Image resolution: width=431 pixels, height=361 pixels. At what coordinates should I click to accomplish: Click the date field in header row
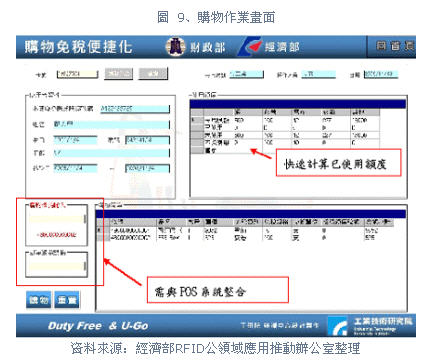tap(381, 74)
